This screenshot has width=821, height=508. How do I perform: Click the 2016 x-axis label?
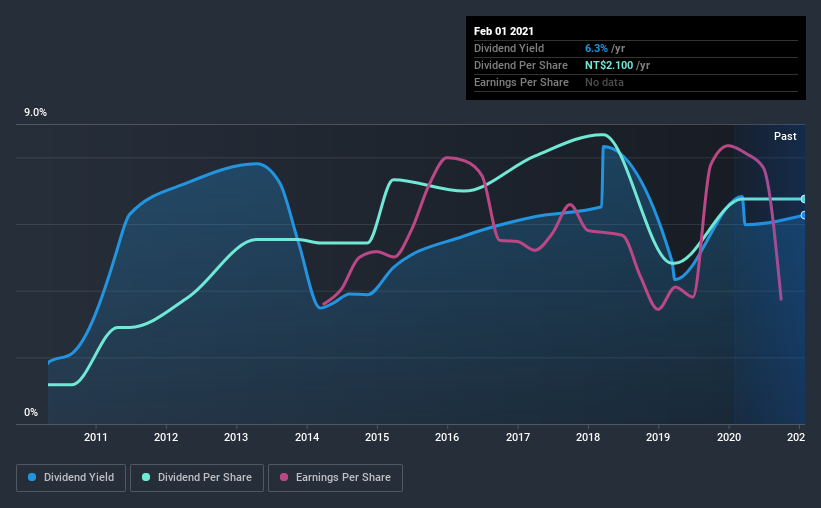pos(447,437)
